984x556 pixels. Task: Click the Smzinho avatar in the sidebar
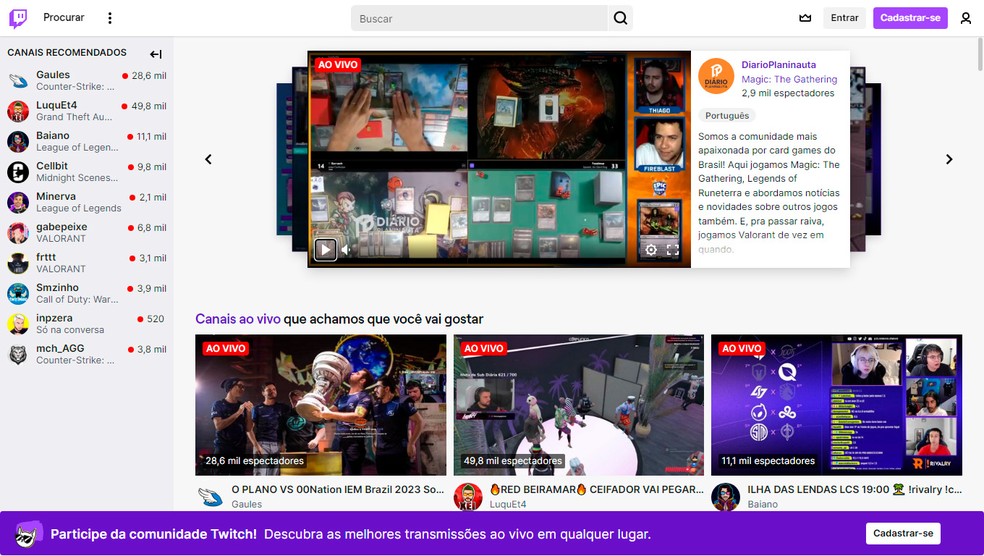tap(18, 294)
